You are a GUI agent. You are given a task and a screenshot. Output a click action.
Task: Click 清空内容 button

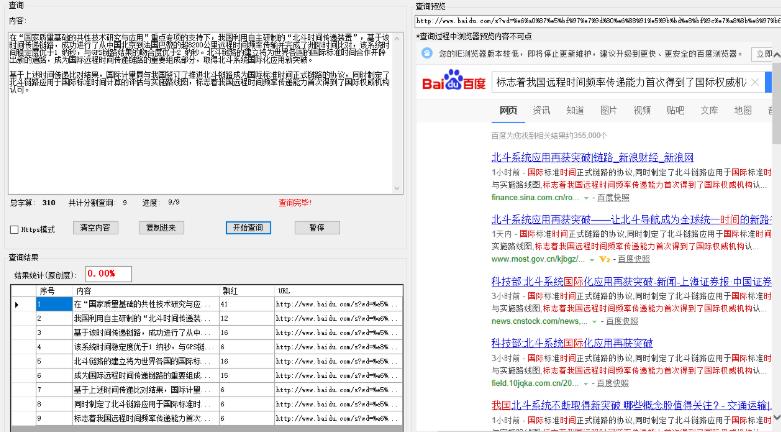[95, 228]
